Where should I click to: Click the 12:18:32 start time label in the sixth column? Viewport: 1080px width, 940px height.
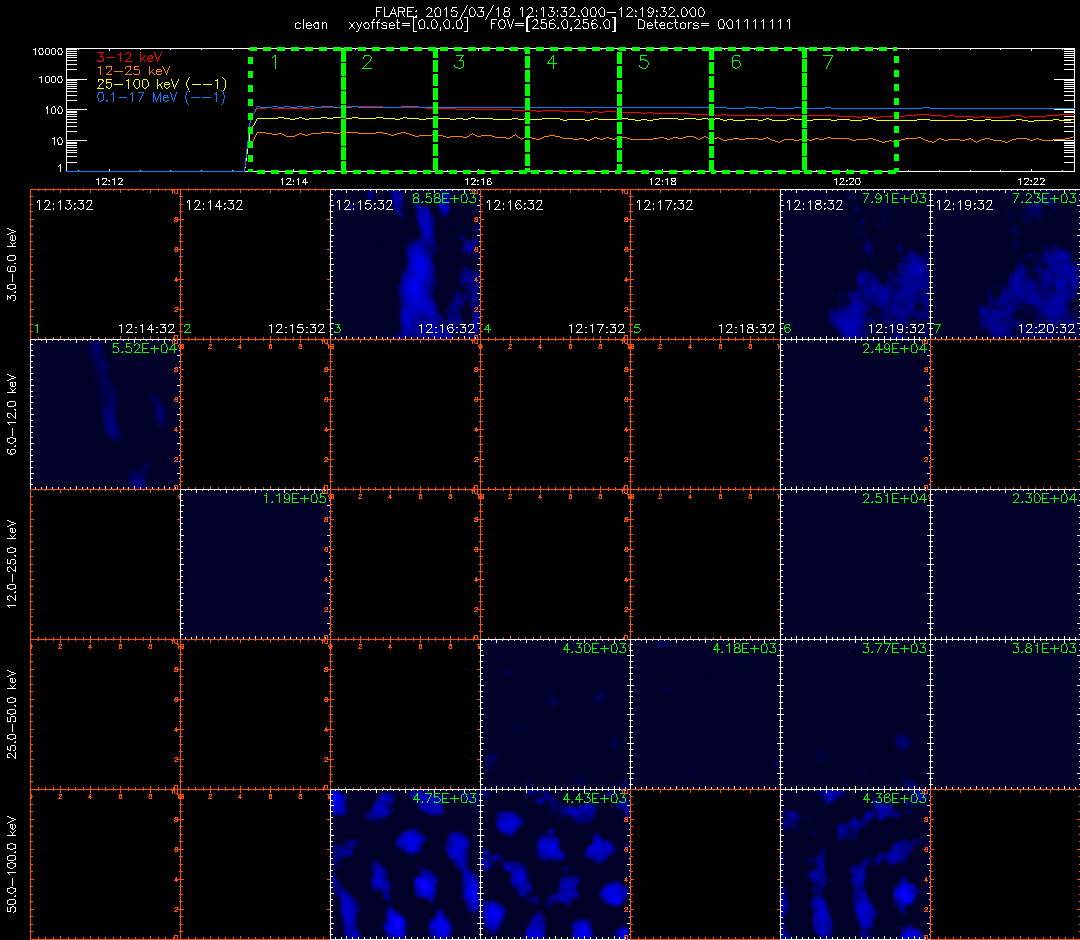pos(814,205)
